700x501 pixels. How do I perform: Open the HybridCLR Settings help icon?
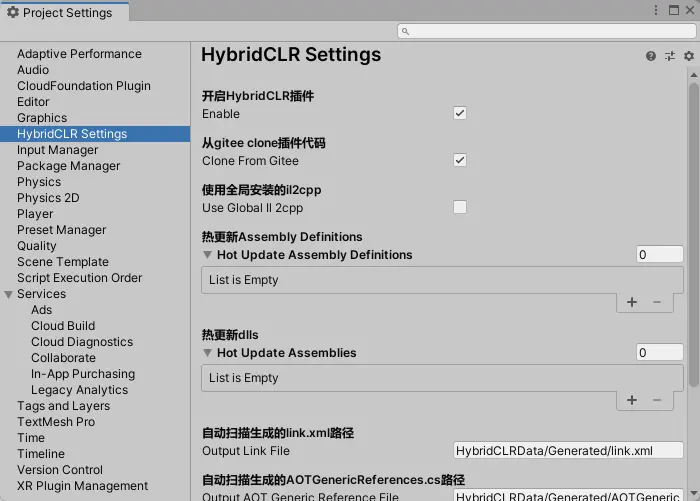click(651, 57)
